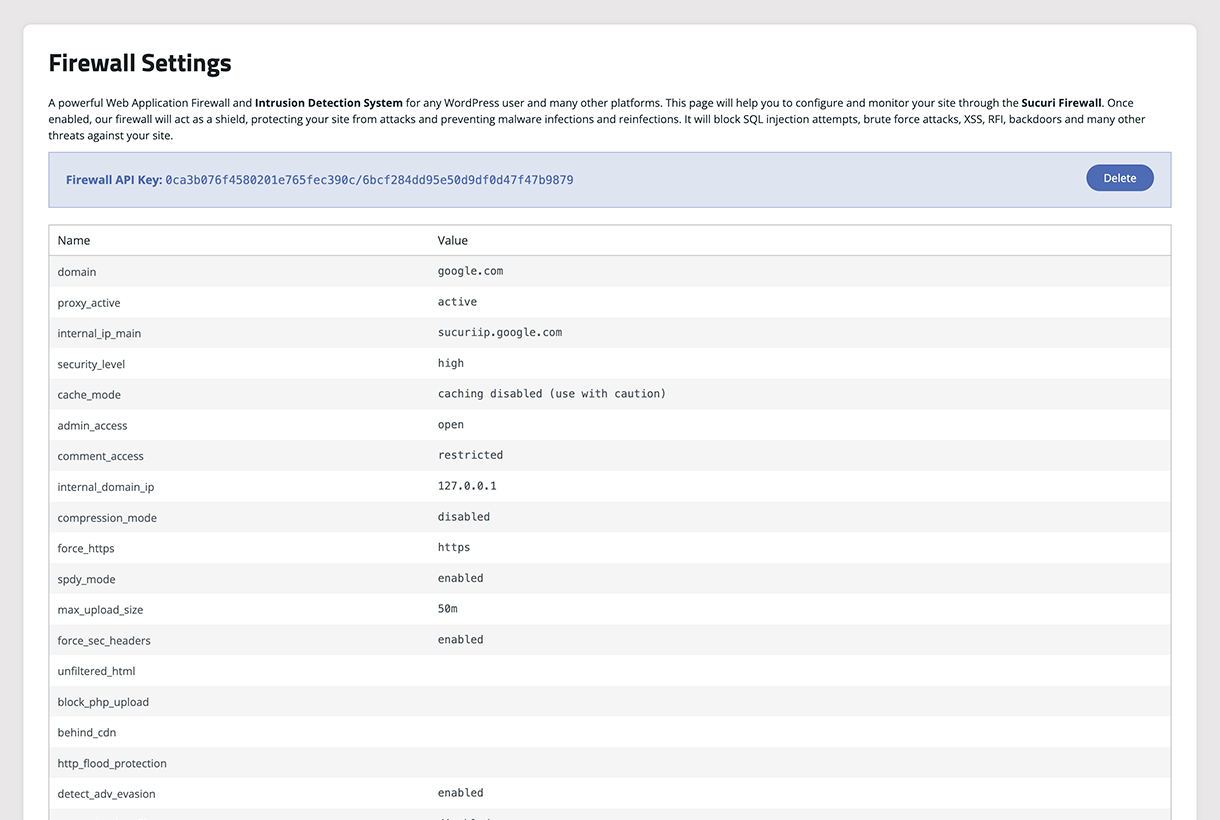This screenshot has height=820, width=1220.
Task: Click the caching disabled value text
Action: click(552, 394)
